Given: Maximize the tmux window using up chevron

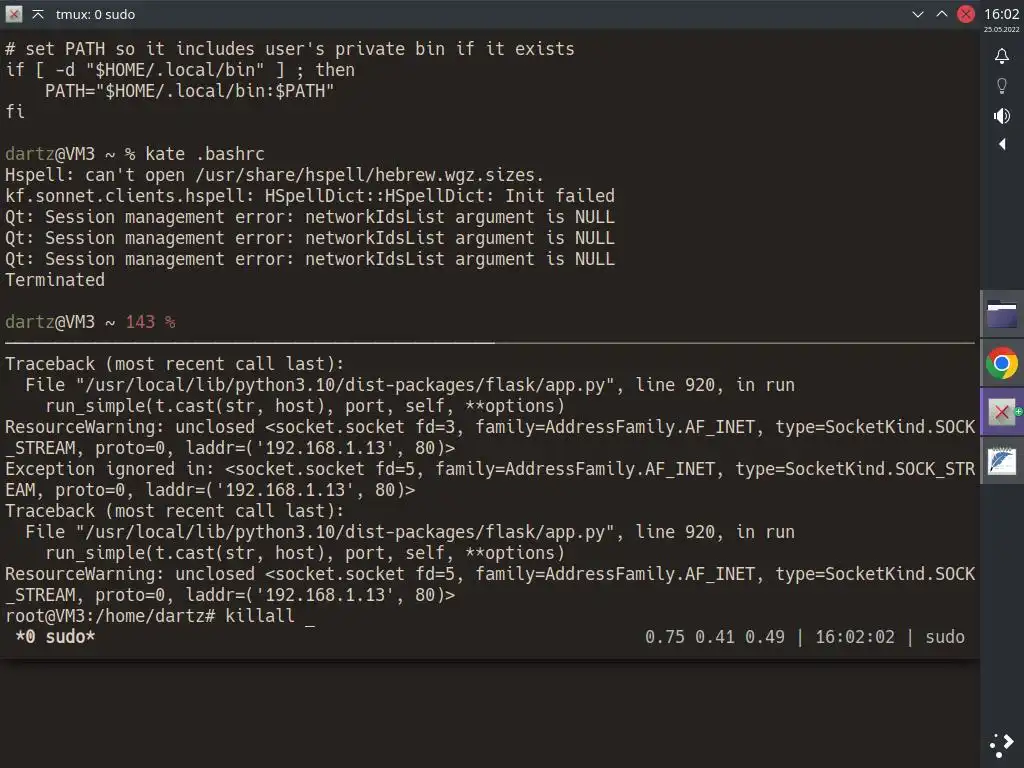Looking at the screenshot, I should click(942, 14).
